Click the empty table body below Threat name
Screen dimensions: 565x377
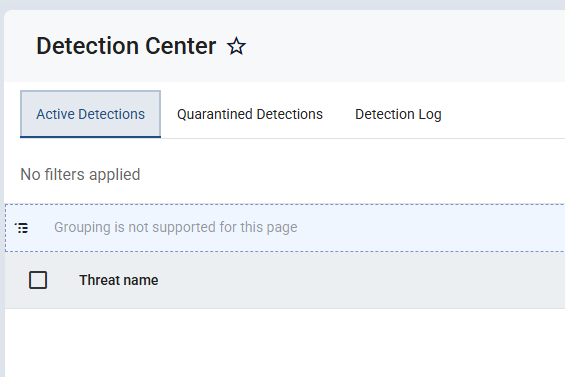click(285, 342)
